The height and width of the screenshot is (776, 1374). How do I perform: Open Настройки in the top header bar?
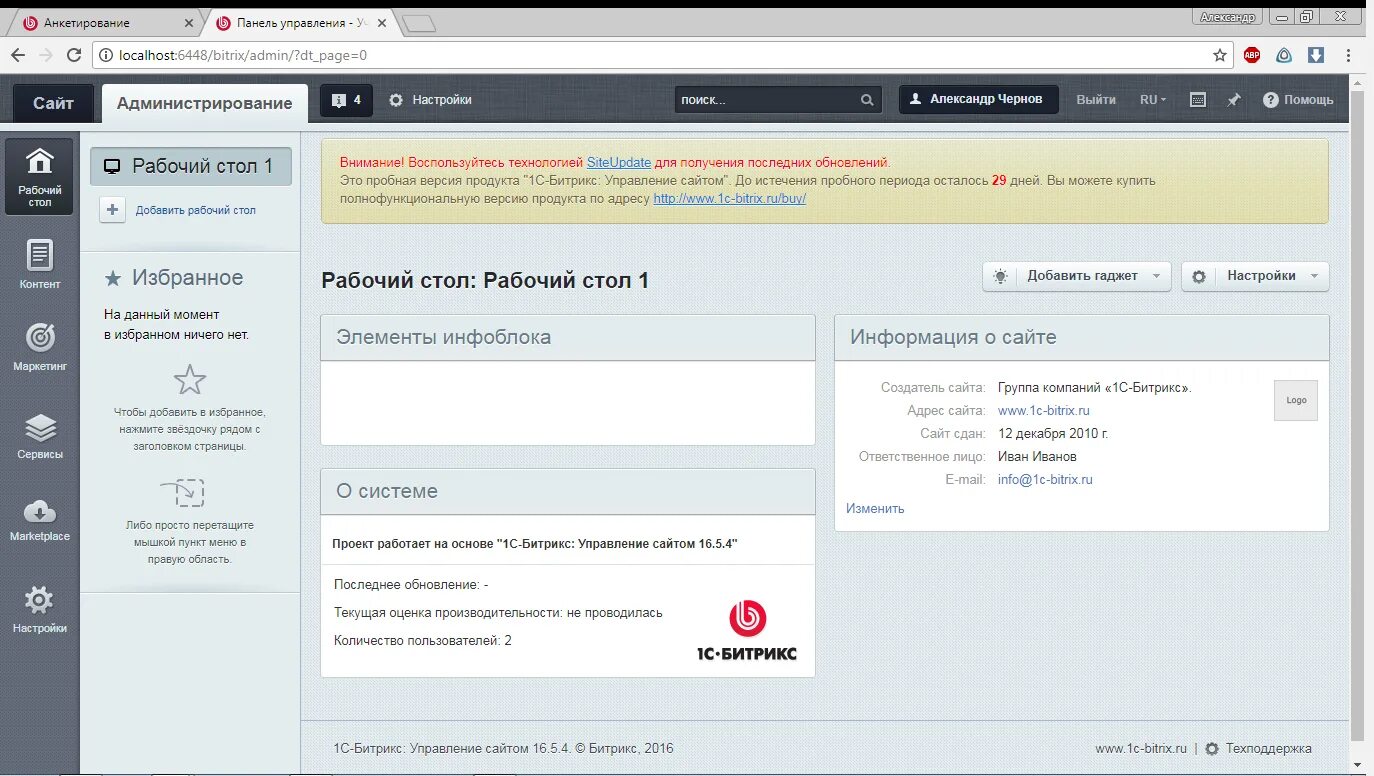[x=430, y=100]
